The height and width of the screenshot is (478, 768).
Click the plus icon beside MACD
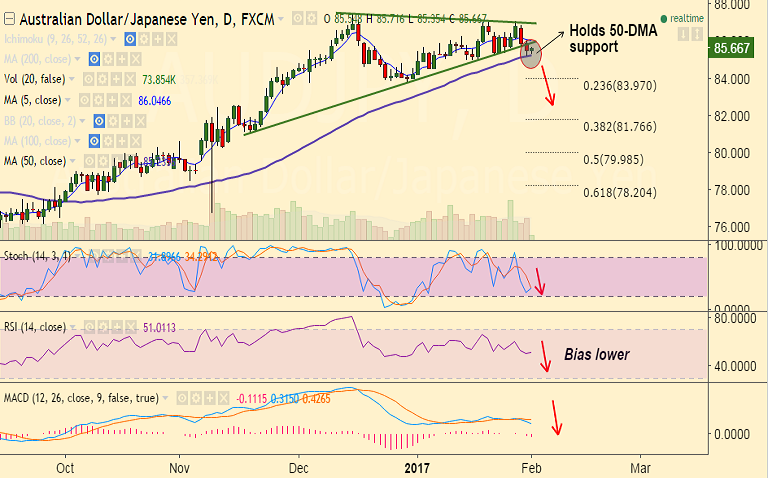(x=209, y=398)
